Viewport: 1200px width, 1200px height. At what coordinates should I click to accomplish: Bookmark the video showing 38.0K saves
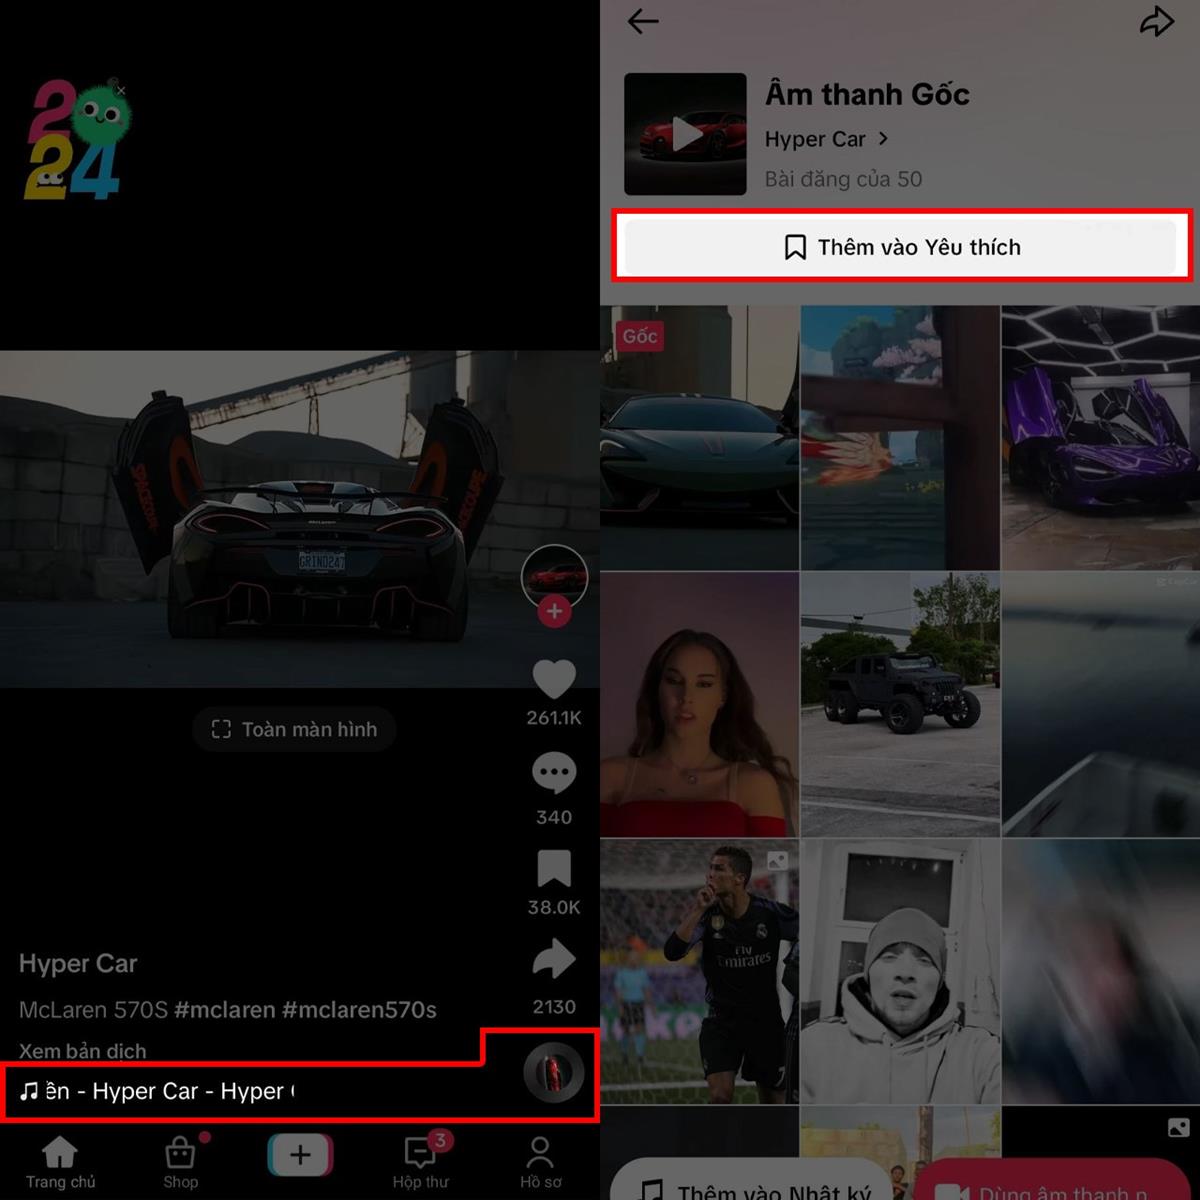(554, 869)
